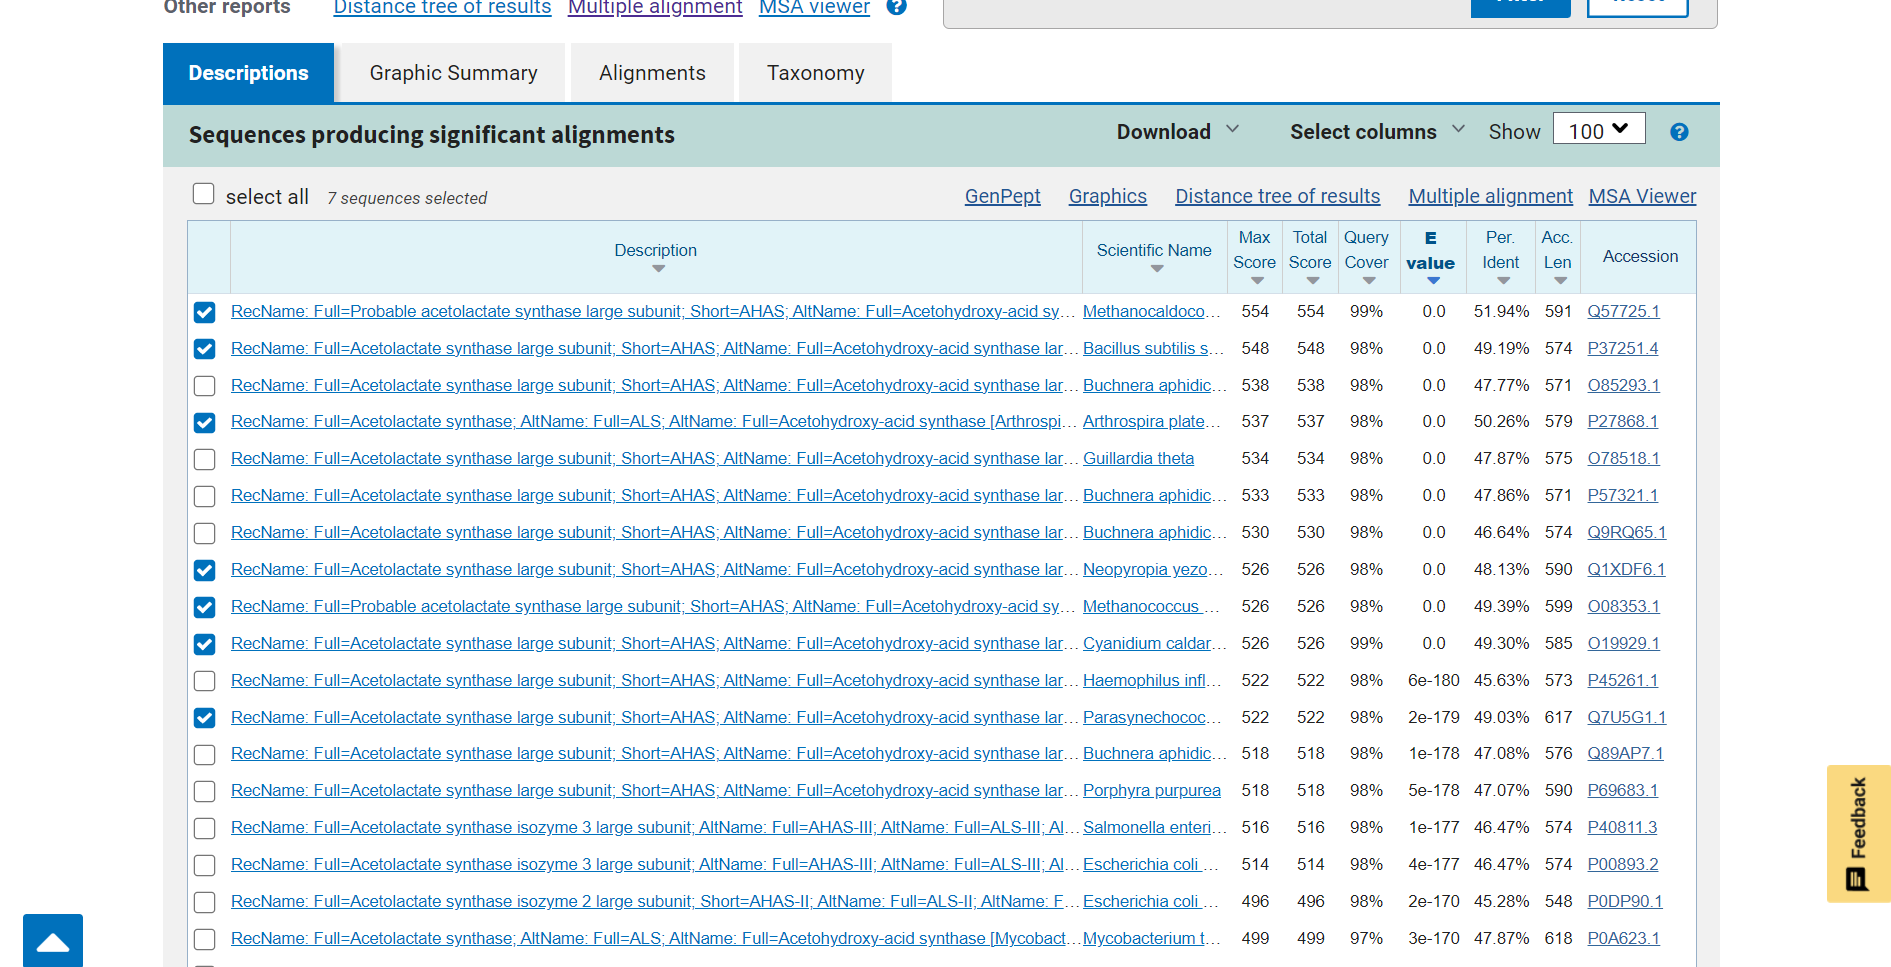Open accession P00893.2
The height and width of the screenshot is (967, 1891).
point(1622,865)
